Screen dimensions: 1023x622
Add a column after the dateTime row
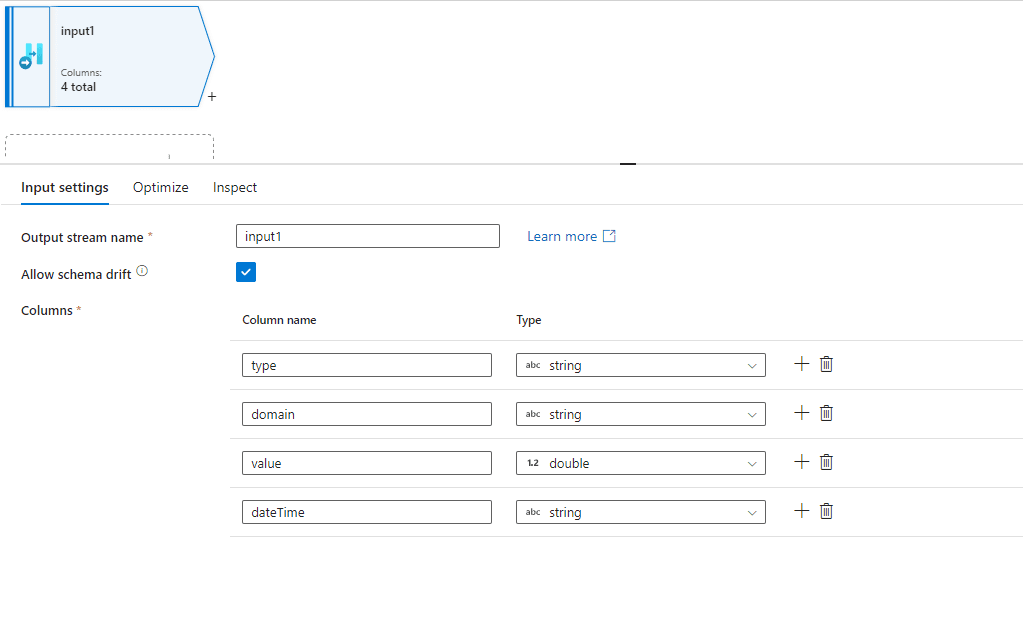coord(801,511)
